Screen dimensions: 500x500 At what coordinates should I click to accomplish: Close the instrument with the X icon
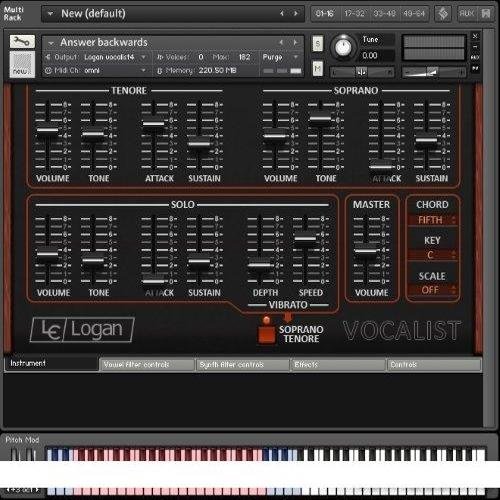(475, 36)
